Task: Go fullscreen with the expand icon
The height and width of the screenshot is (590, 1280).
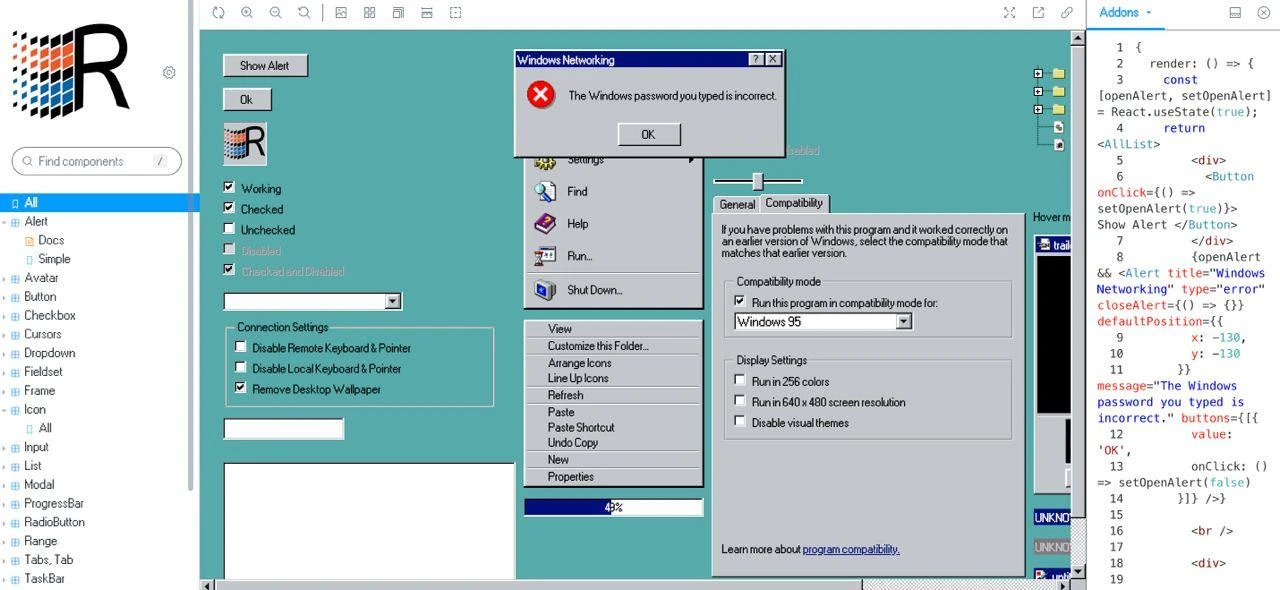Action: click(x=1010, y=13)
